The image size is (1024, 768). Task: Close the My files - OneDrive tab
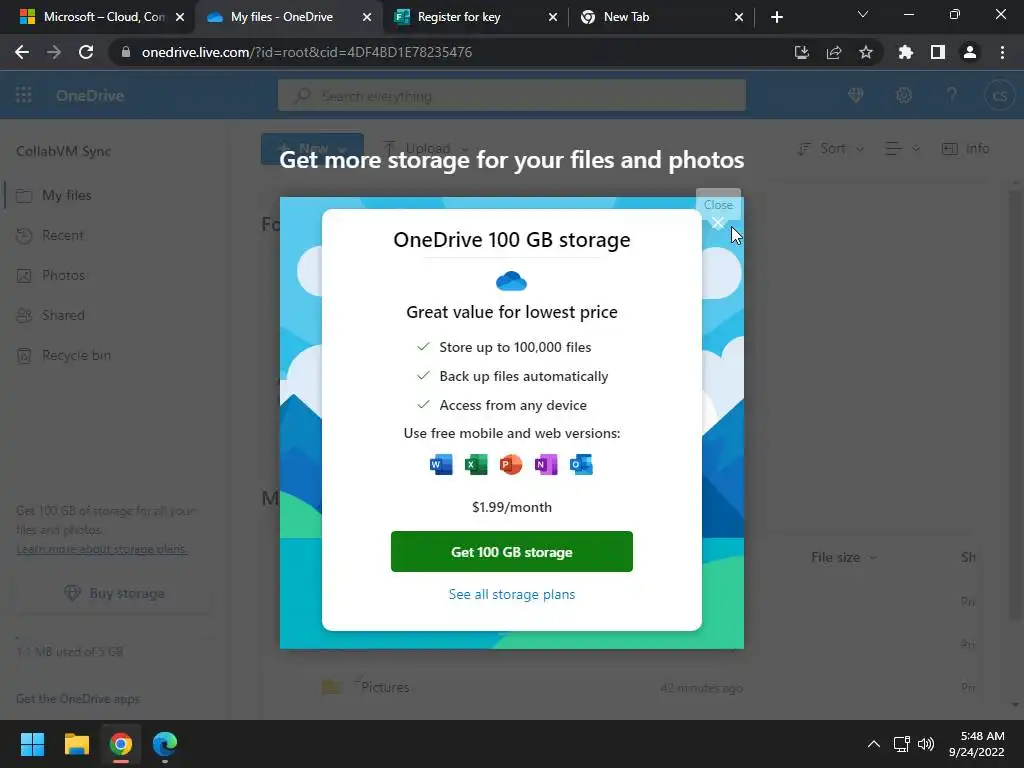coord(367,17)
